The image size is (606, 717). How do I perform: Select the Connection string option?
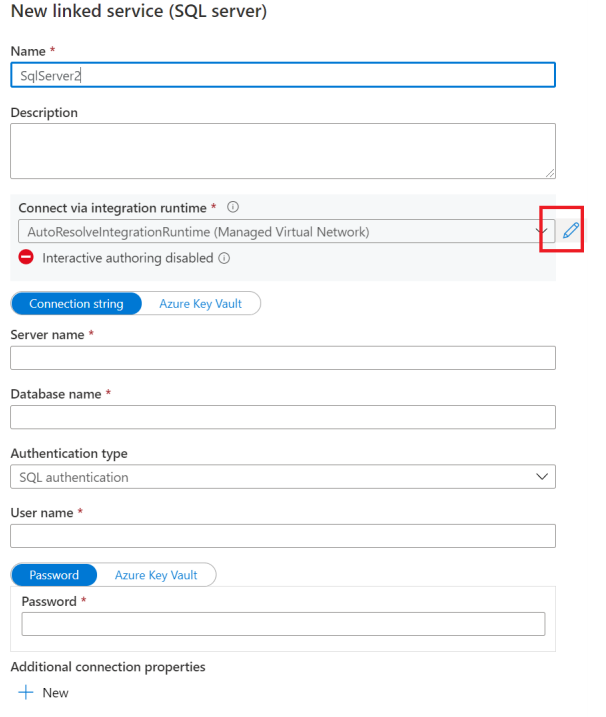coord(76,304)
